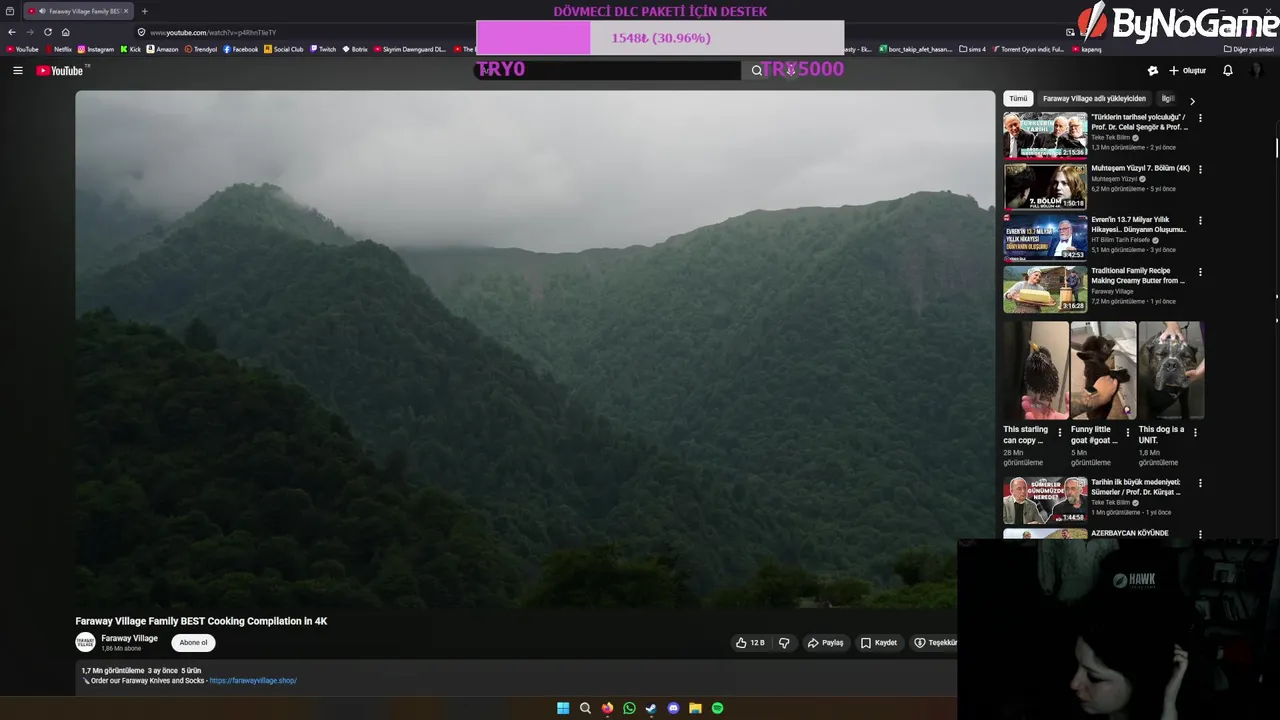Open a new browser tab with plus

(144, 11)
